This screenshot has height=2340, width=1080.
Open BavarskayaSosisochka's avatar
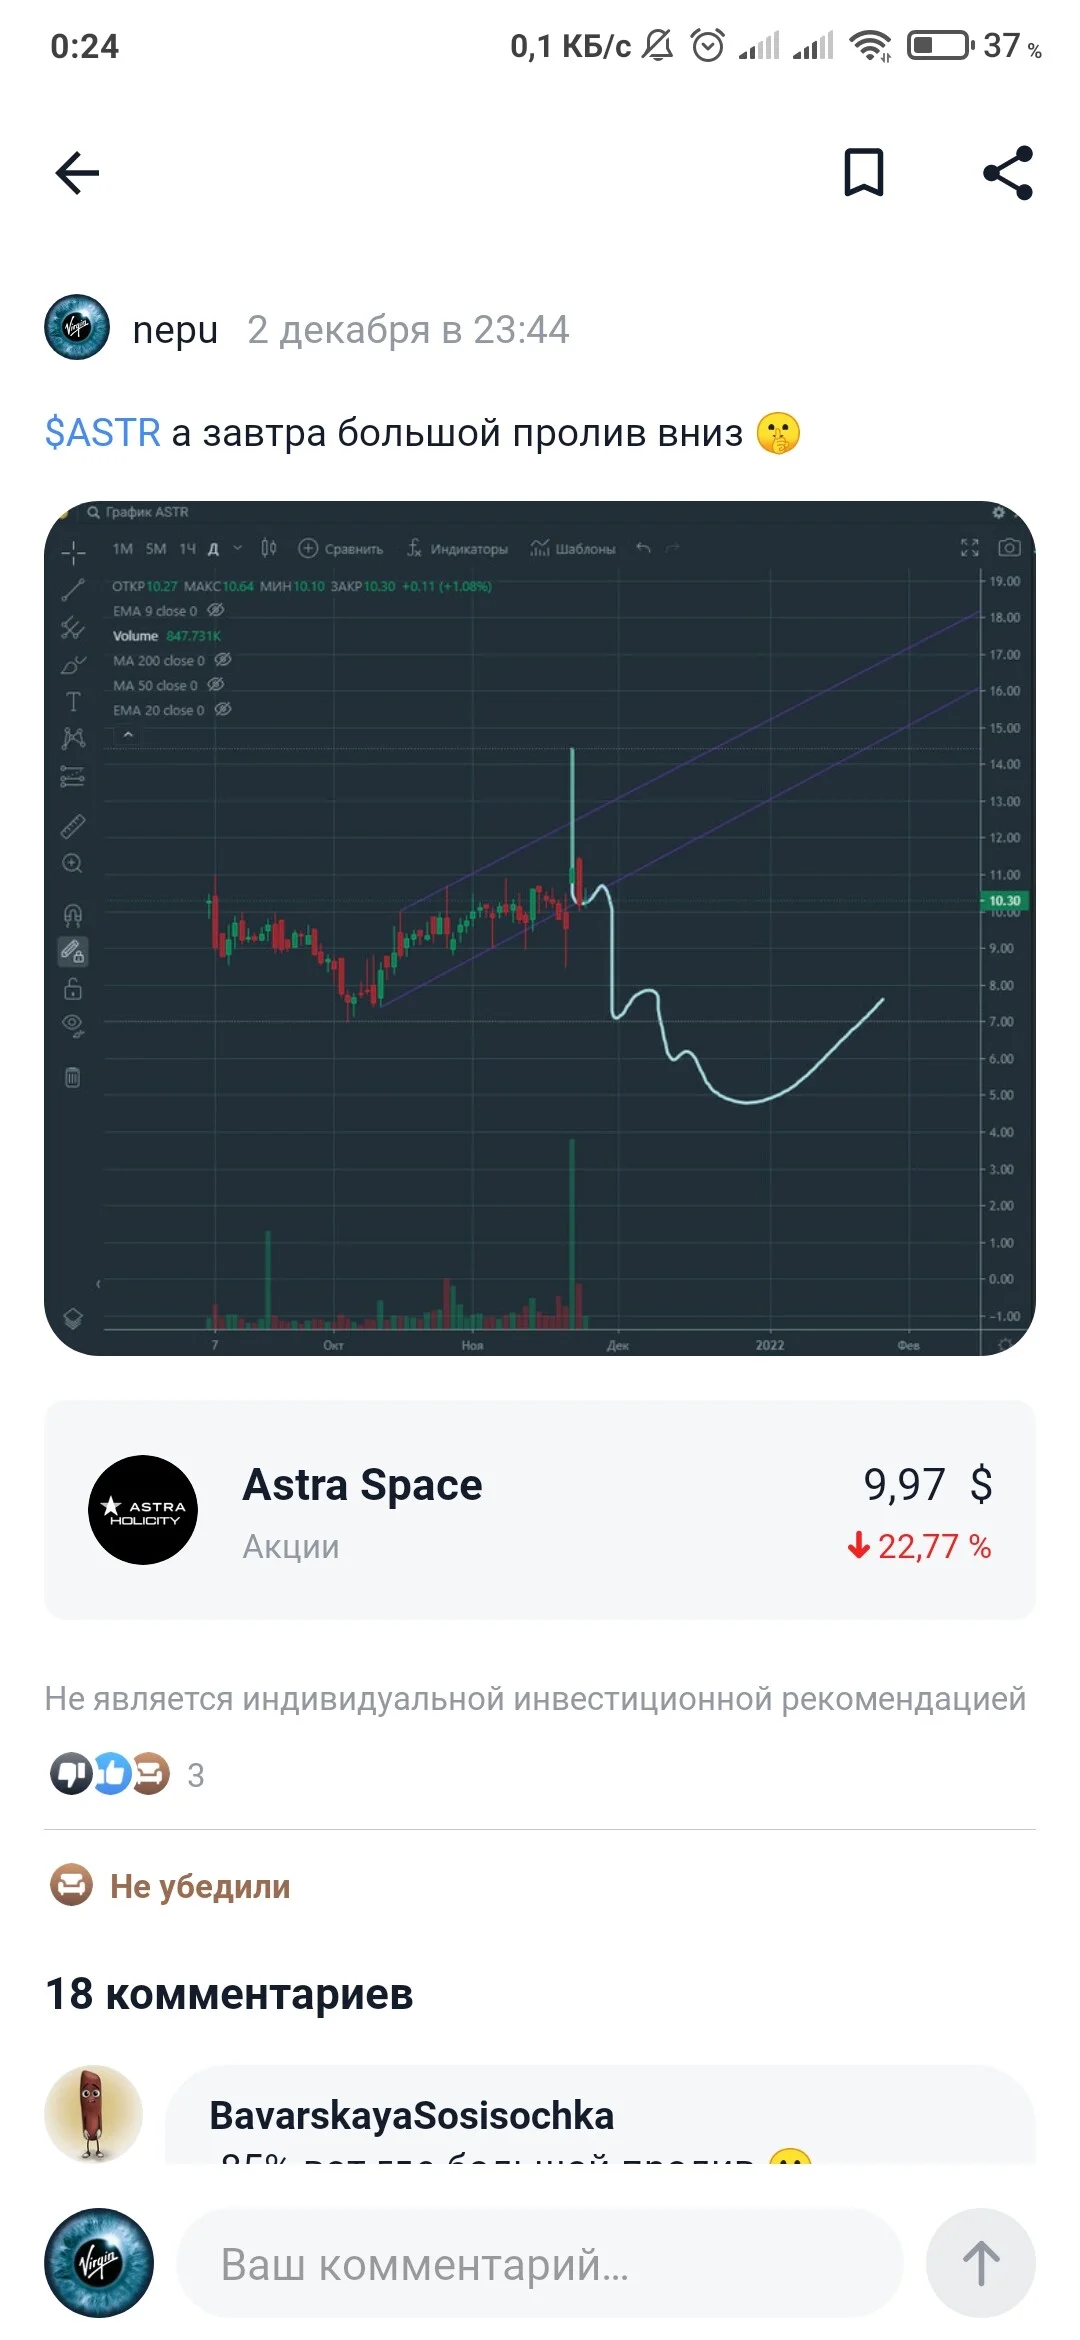point(93,2113)
